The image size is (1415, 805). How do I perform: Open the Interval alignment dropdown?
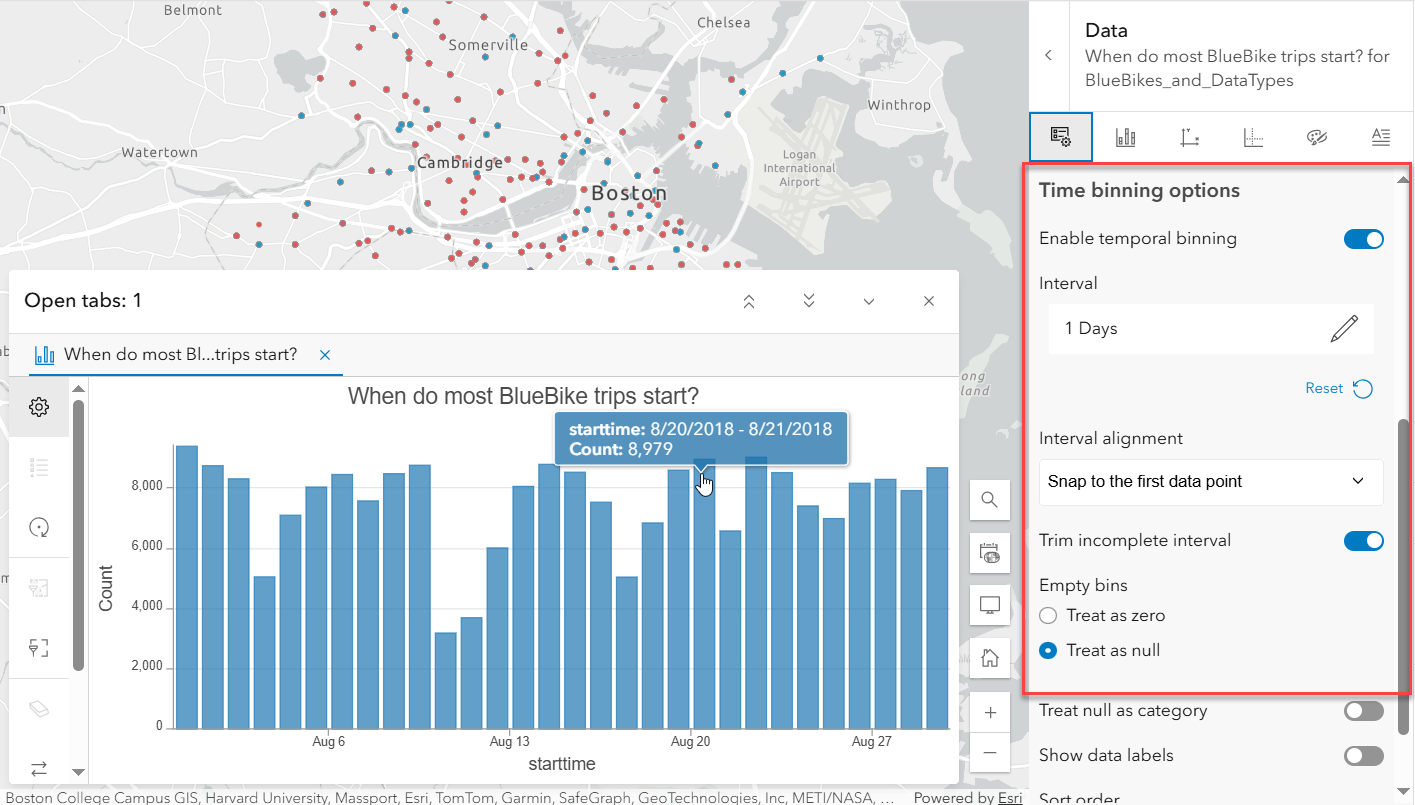pyautogui.click(x=1211, y=482)
